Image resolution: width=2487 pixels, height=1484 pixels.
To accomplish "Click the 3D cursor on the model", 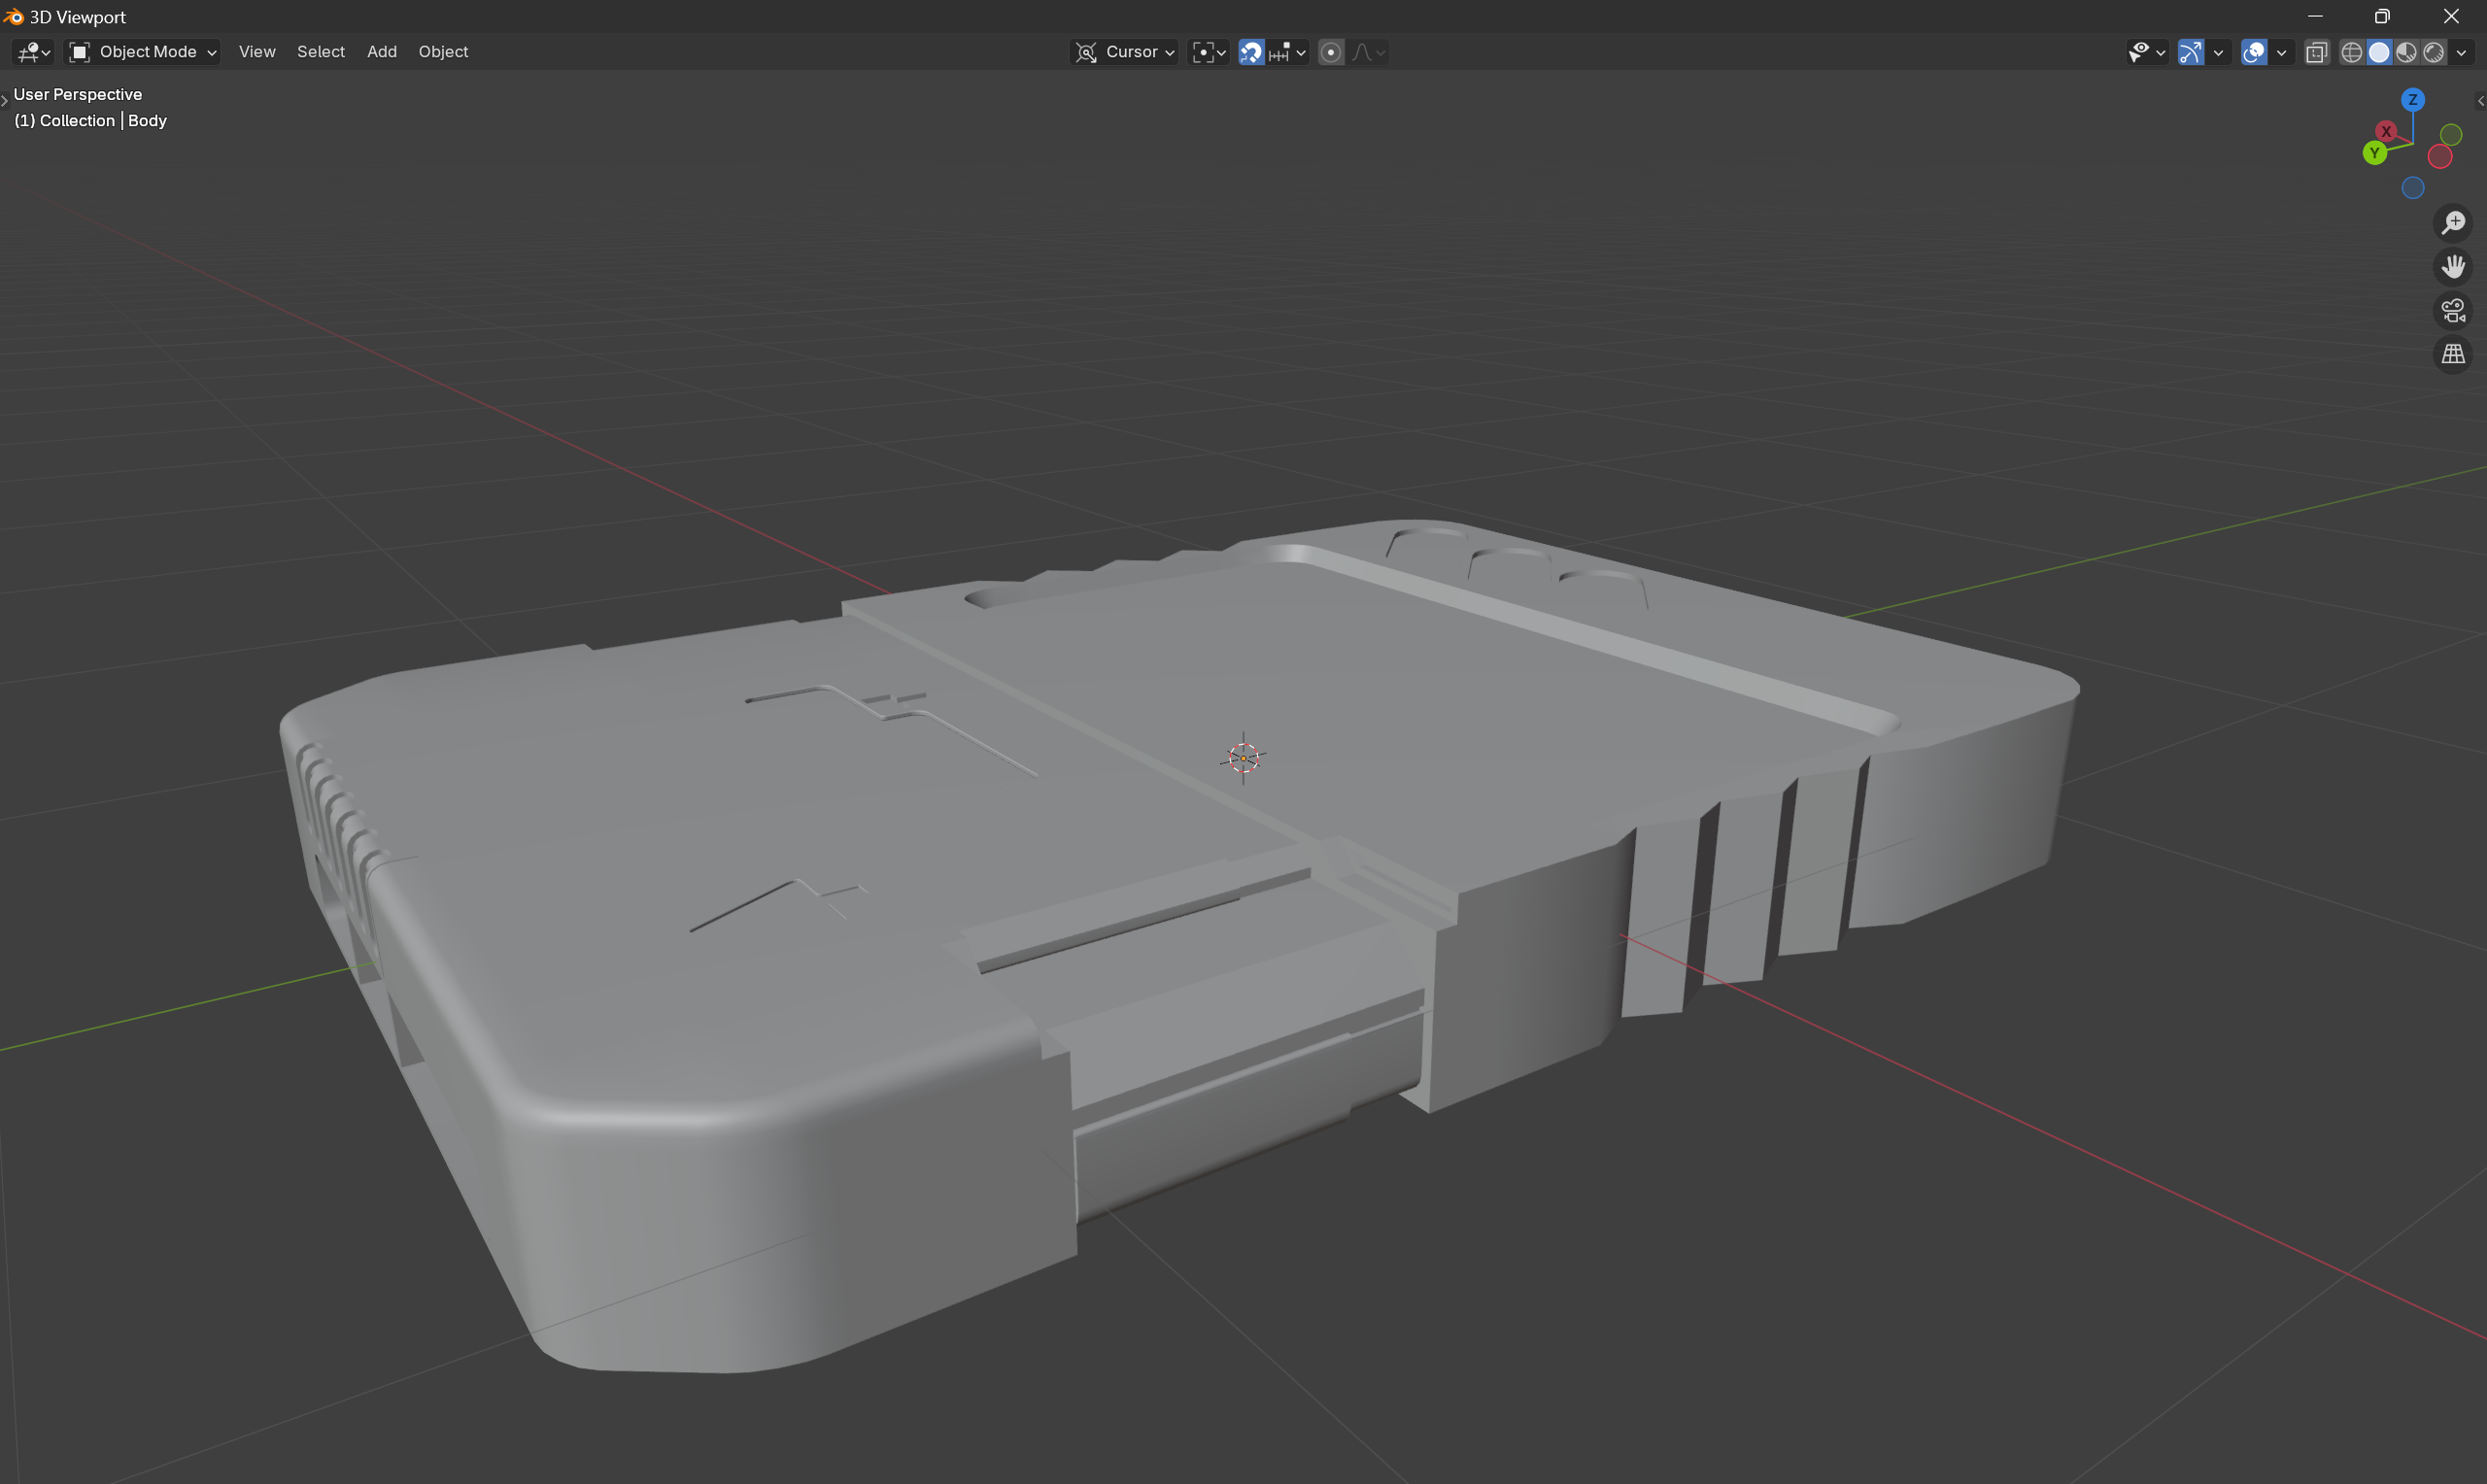I will (1243, 758).
